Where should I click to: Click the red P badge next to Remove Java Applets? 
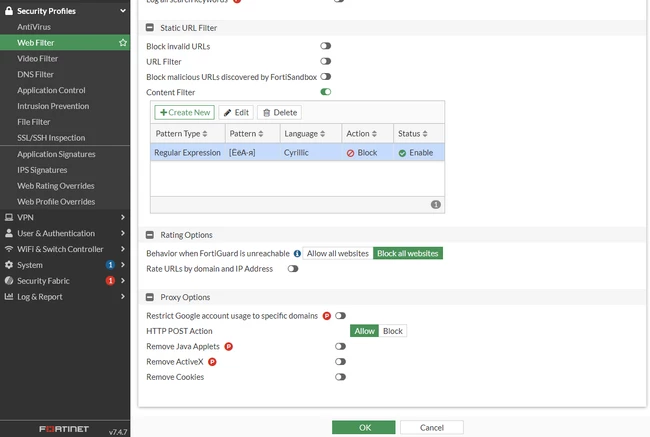point(228,347)
